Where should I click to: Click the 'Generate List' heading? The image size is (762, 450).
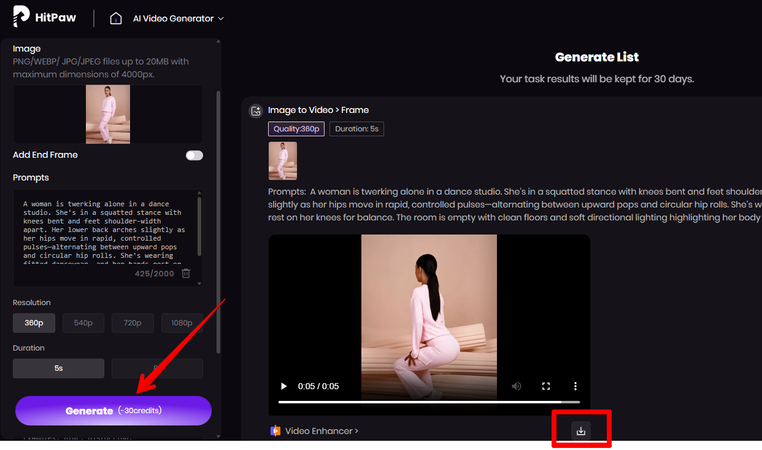[x=597, y=57]
